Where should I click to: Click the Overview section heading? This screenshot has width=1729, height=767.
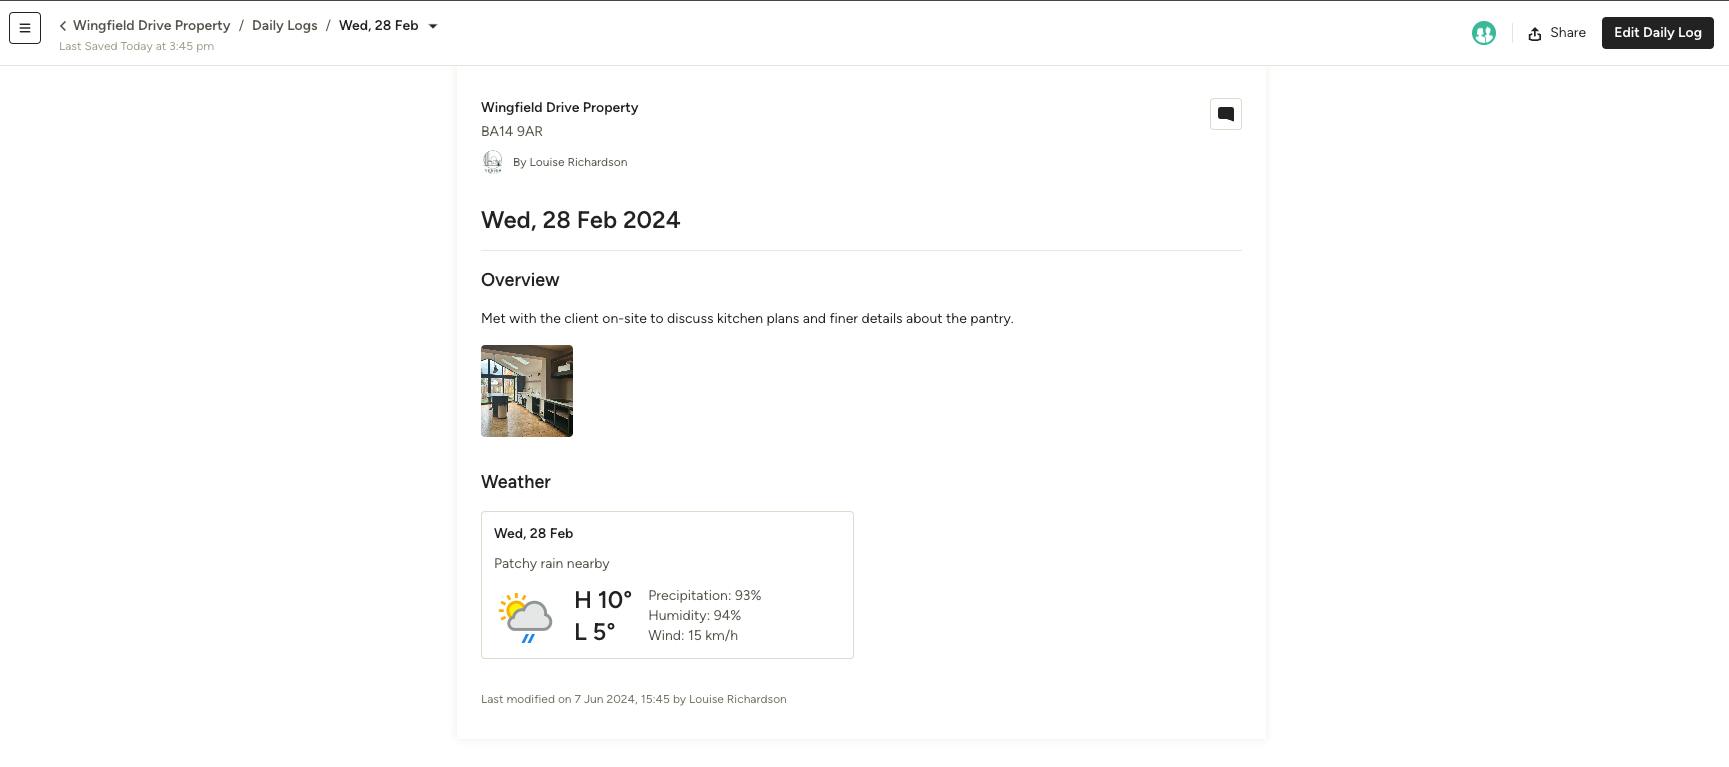[x=520, y=280]
